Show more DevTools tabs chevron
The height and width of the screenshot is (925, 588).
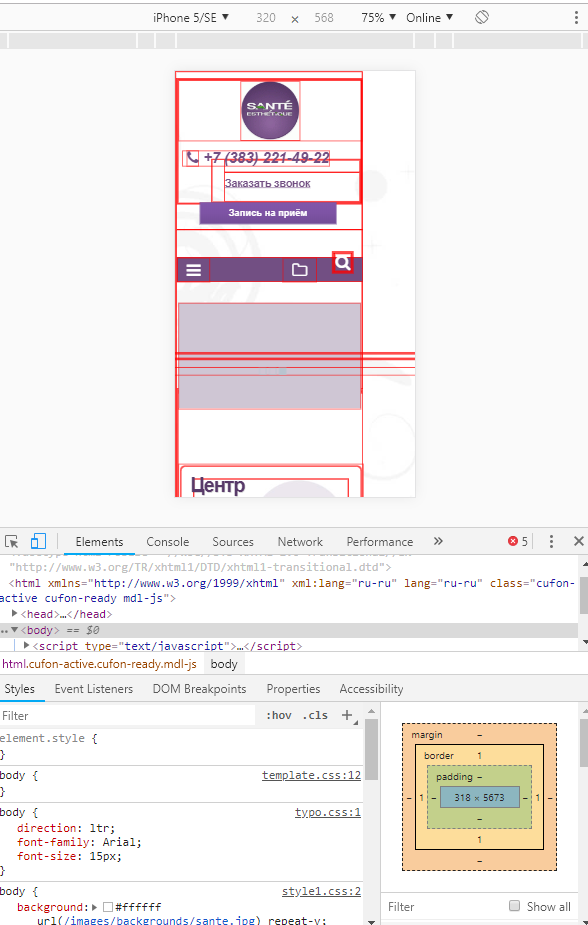[x=438, y=541]
